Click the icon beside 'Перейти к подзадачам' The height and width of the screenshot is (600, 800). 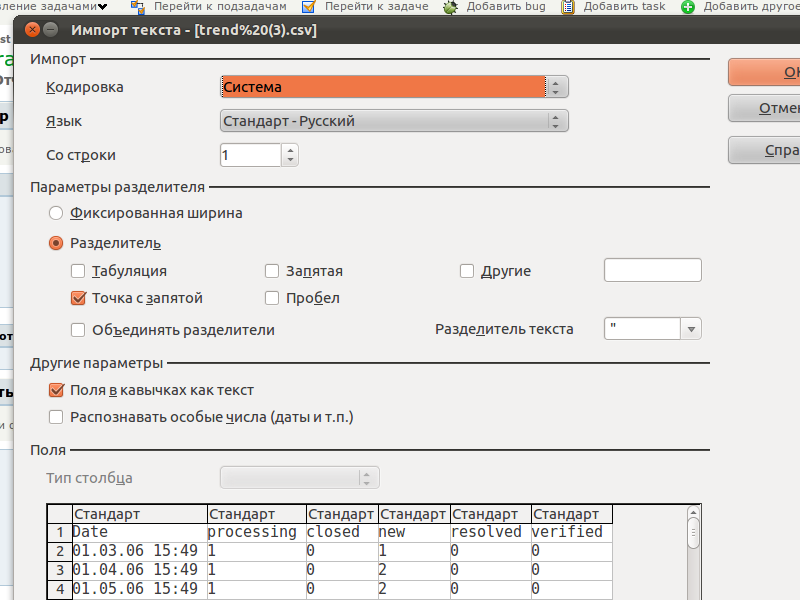click(138, 6)
